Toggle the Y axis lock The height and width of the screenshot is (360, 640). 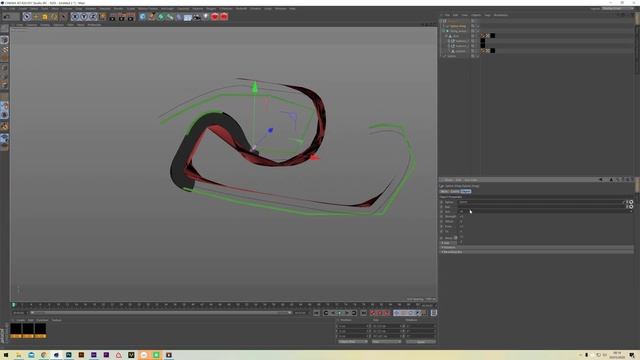pyautogui.click(x=84, y=17)
